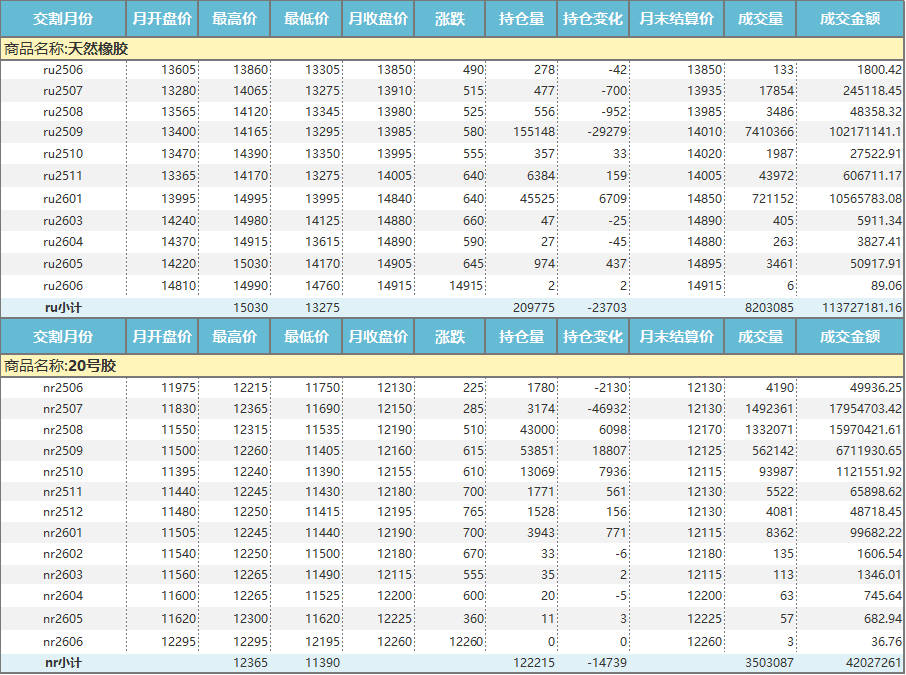Click 持仓变化 header in the 20号胶 table

pyautogui.click(x=592, y=336)
